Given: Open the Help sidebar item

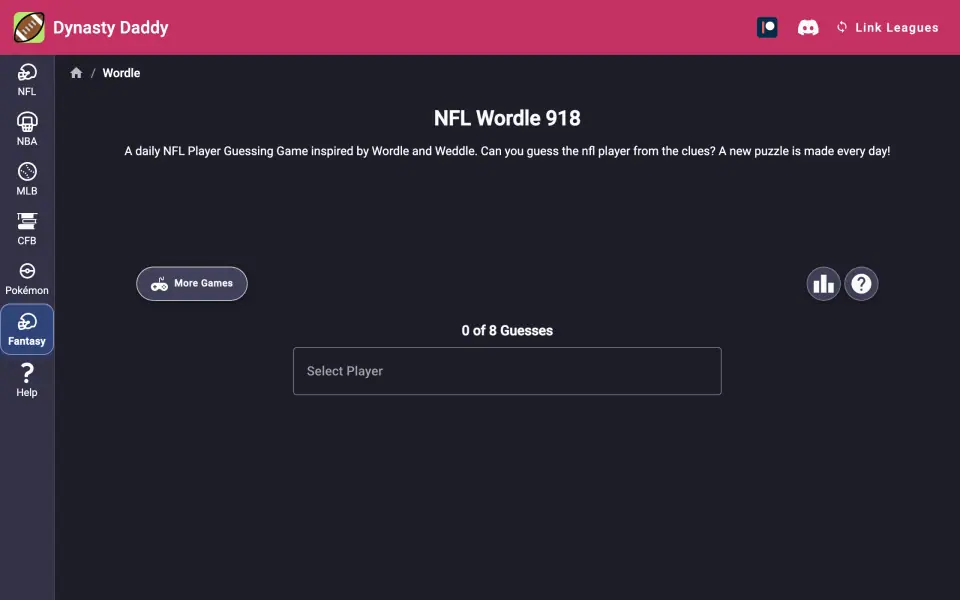Looking at the screenshot, I should pos(27,380).
